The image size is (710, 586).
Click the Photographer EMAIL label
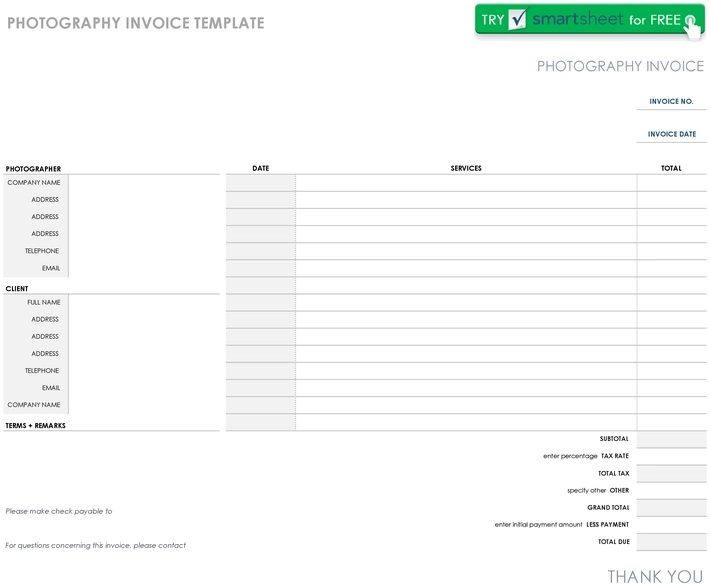point(51,268)
